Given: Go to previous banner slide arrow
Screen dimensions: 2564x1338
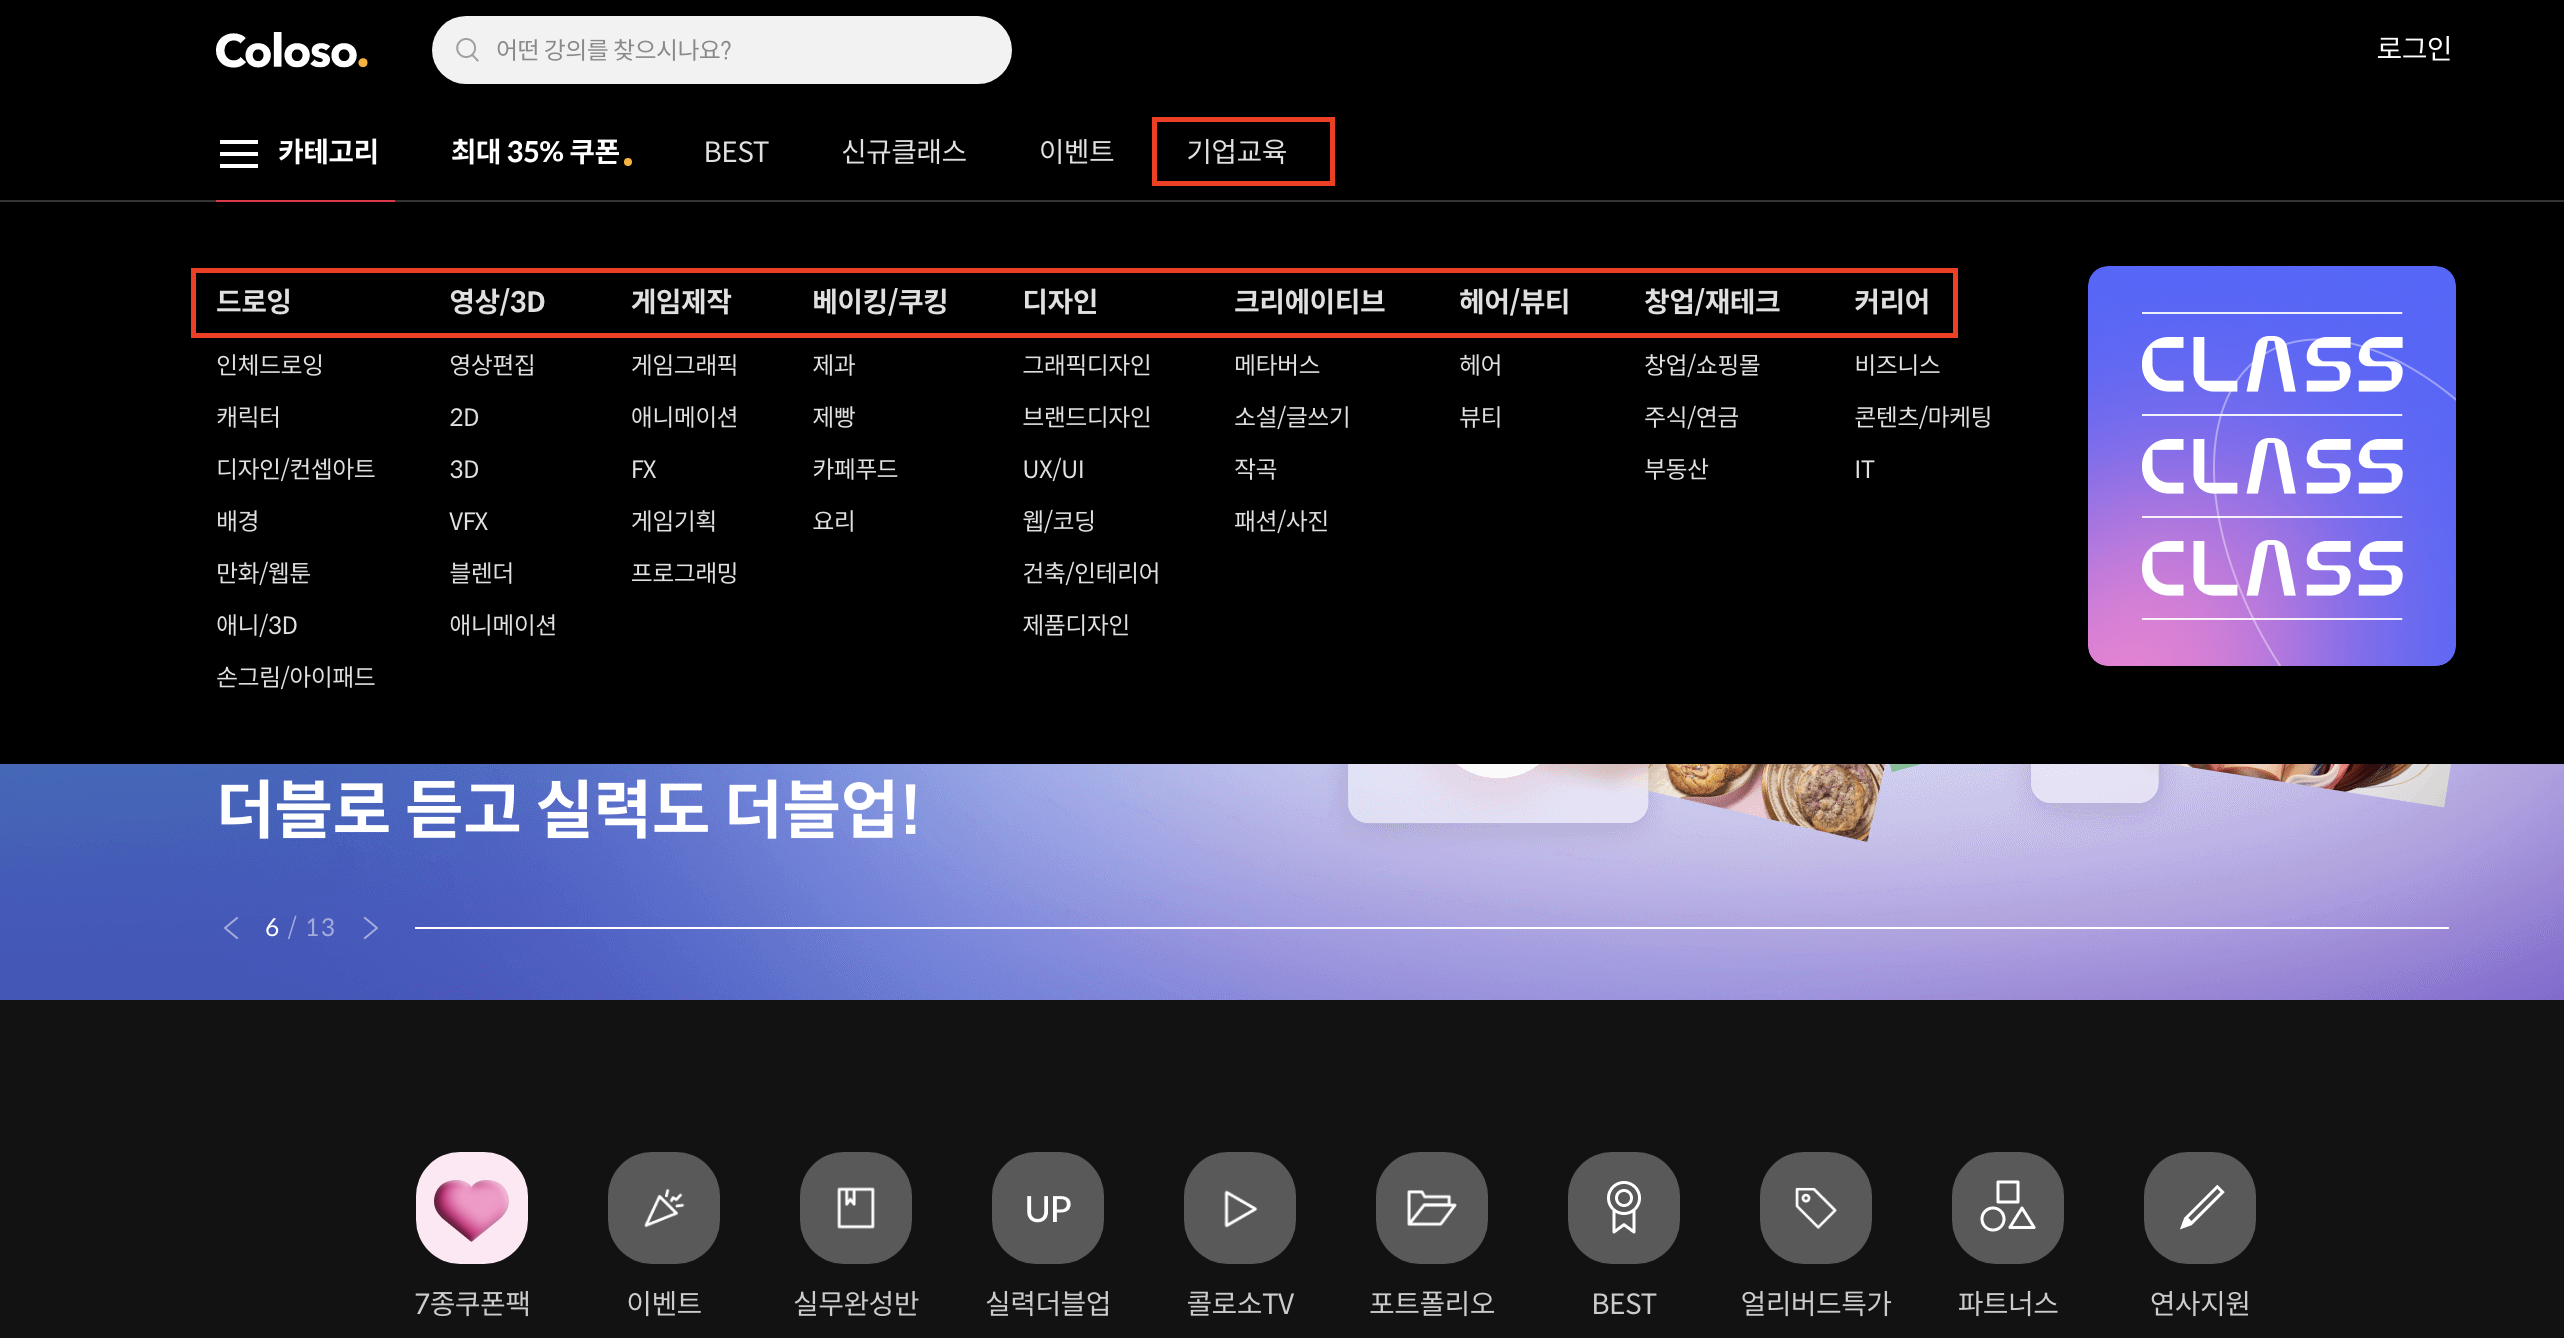Looking at the screenshot, I should click(231, 928).
